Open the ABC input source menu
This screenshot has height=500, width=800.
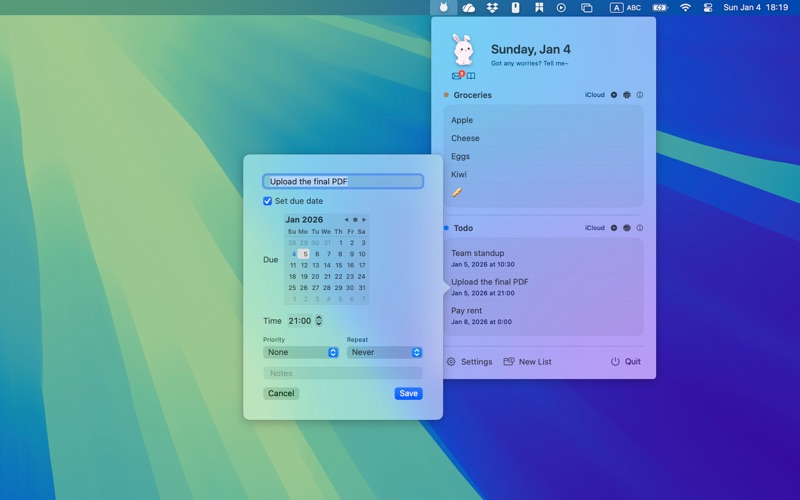coord(625,8)
